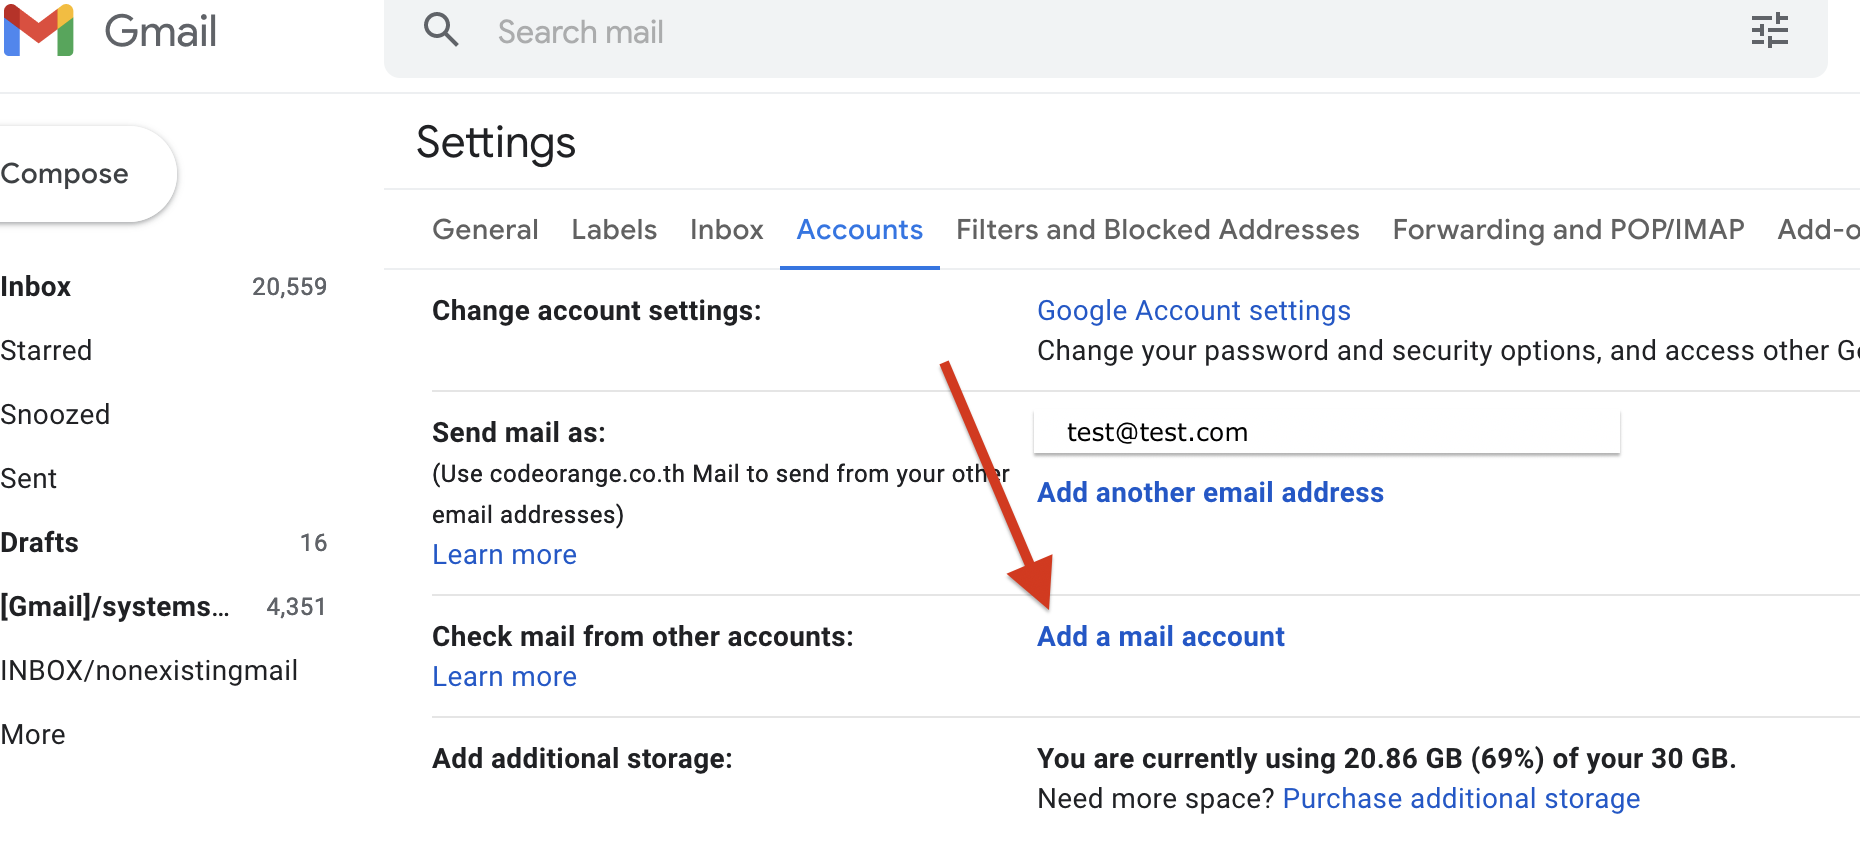
Task: Open search filter options icon
Action: (1769, 31)
